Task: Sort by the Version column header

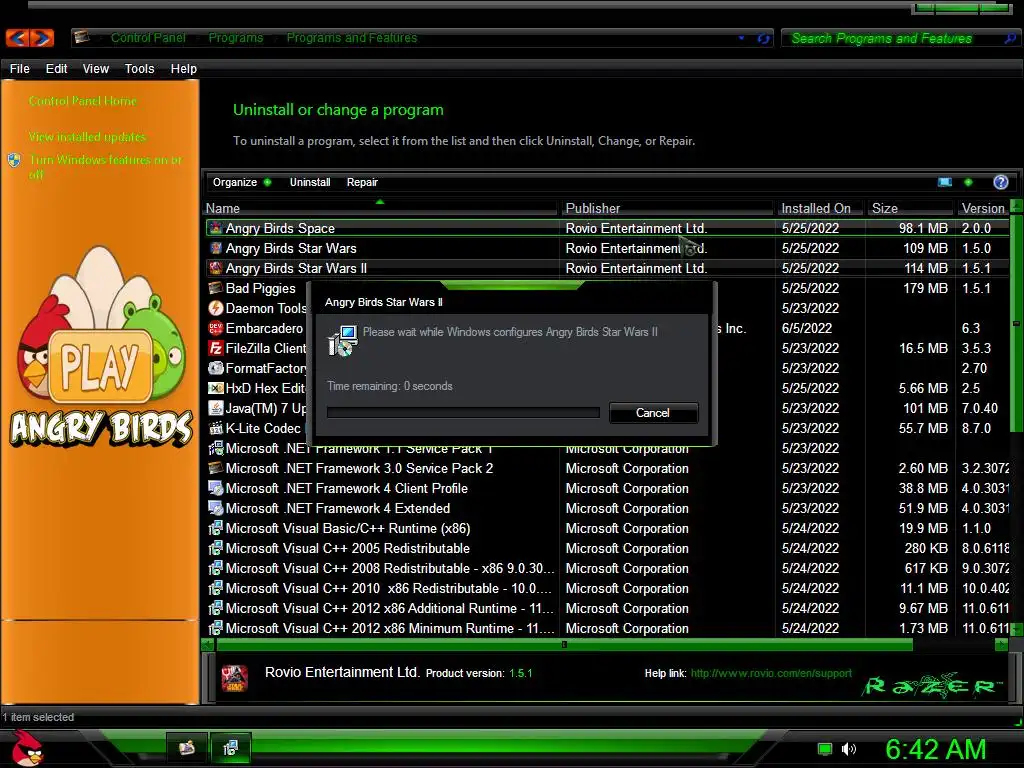Action: click(983, 208)
